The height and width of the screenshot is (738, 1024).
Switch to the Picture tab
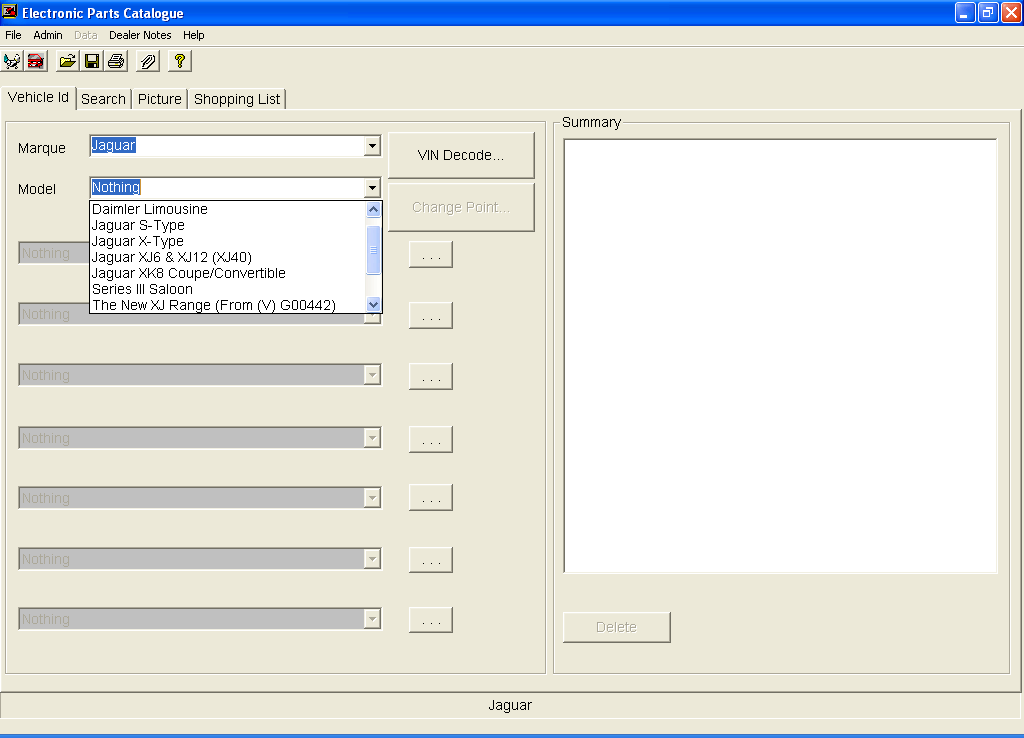(159, 99)
